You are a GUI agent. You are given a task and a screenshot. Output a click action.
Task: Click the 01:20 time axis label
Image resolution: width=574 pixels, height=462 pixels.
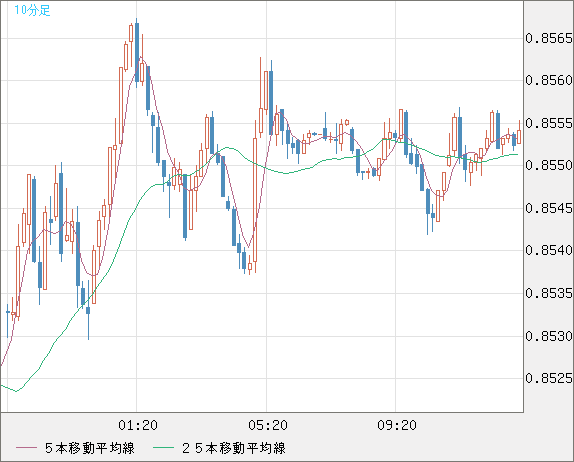point(138,425)
